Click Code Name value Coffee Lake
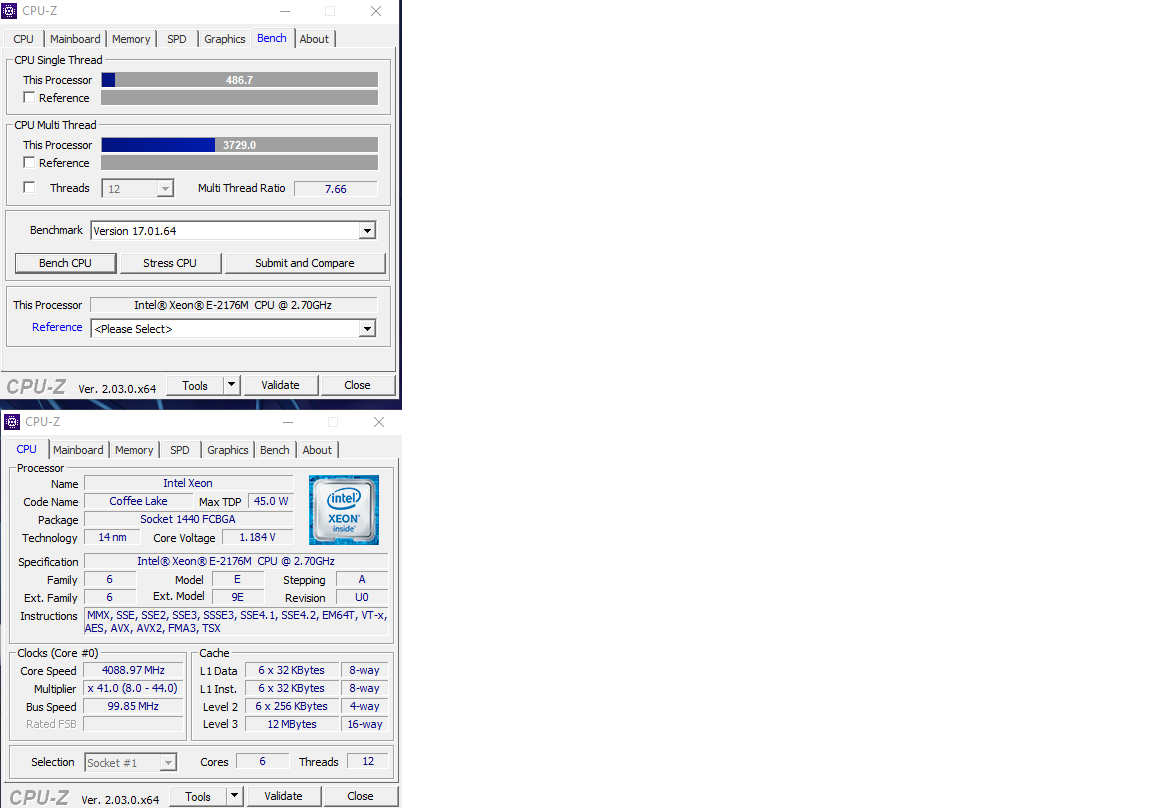This screenshot has height=808, width=1152. coord(138,501)
